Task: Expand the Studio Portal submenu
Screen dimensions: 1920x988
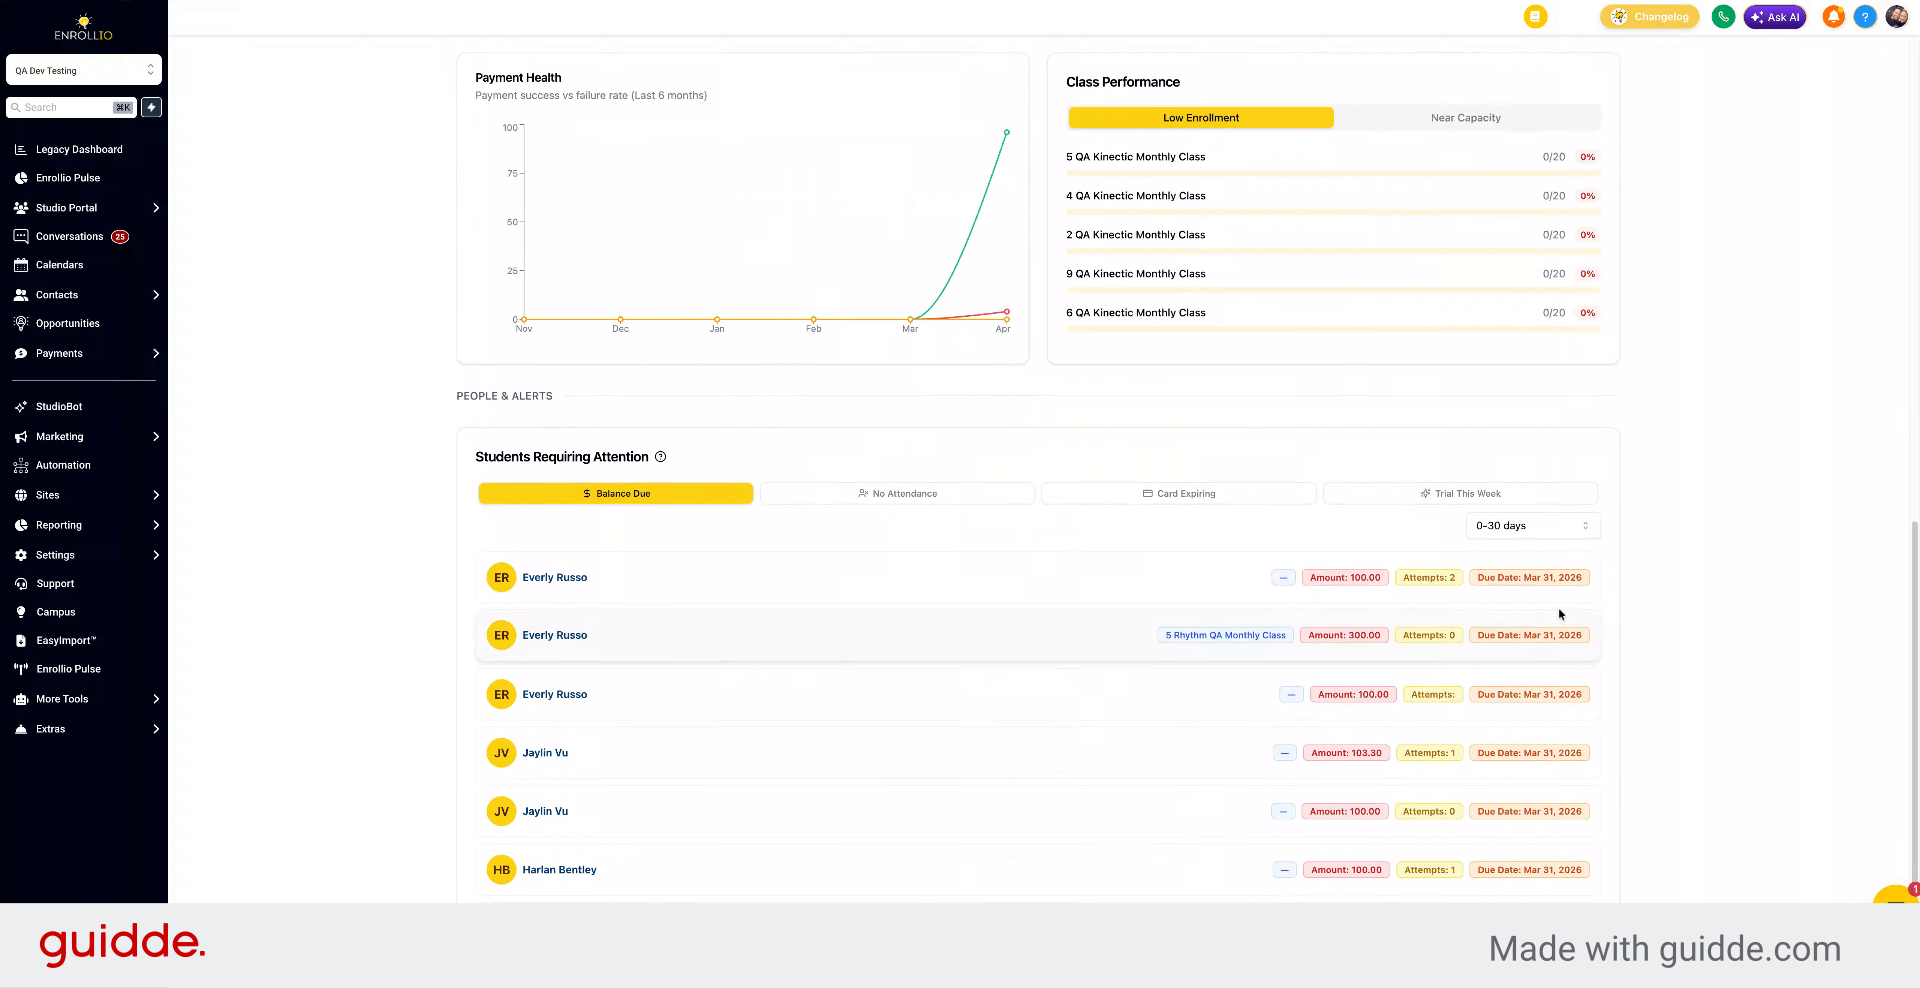Action: point(156,208)
